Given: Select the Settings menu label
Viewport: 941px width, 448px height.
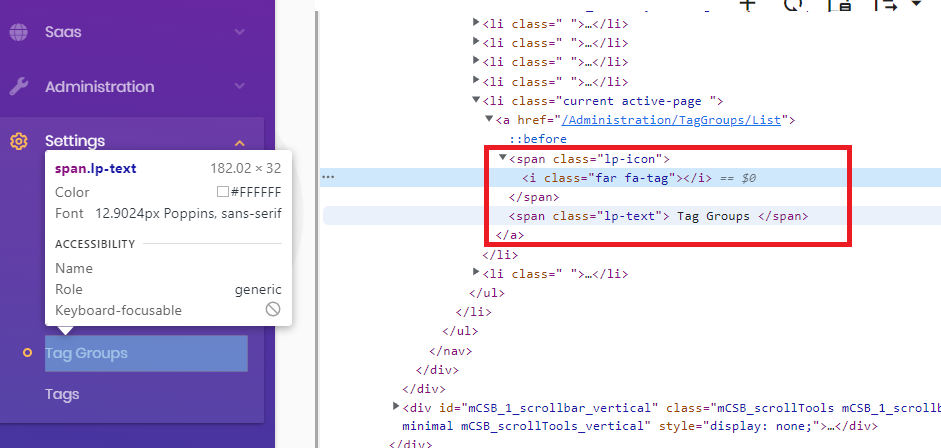Looking at the screenshot, I should 75,141.
